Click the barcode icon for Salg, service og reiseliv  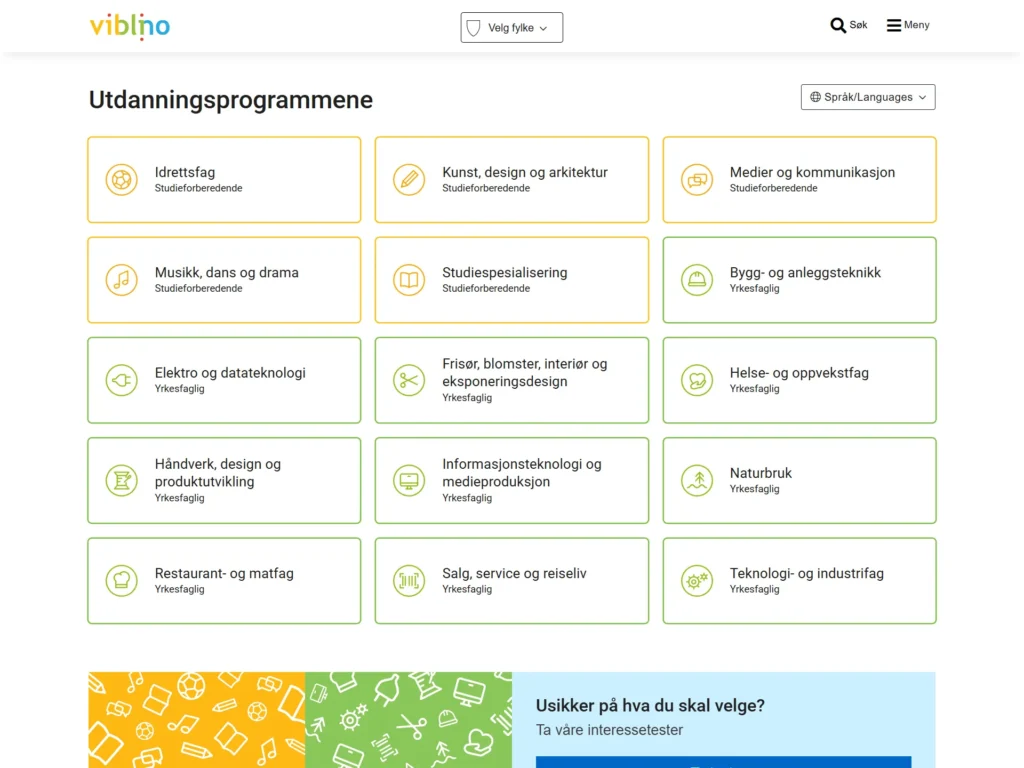tap(409, 581)
